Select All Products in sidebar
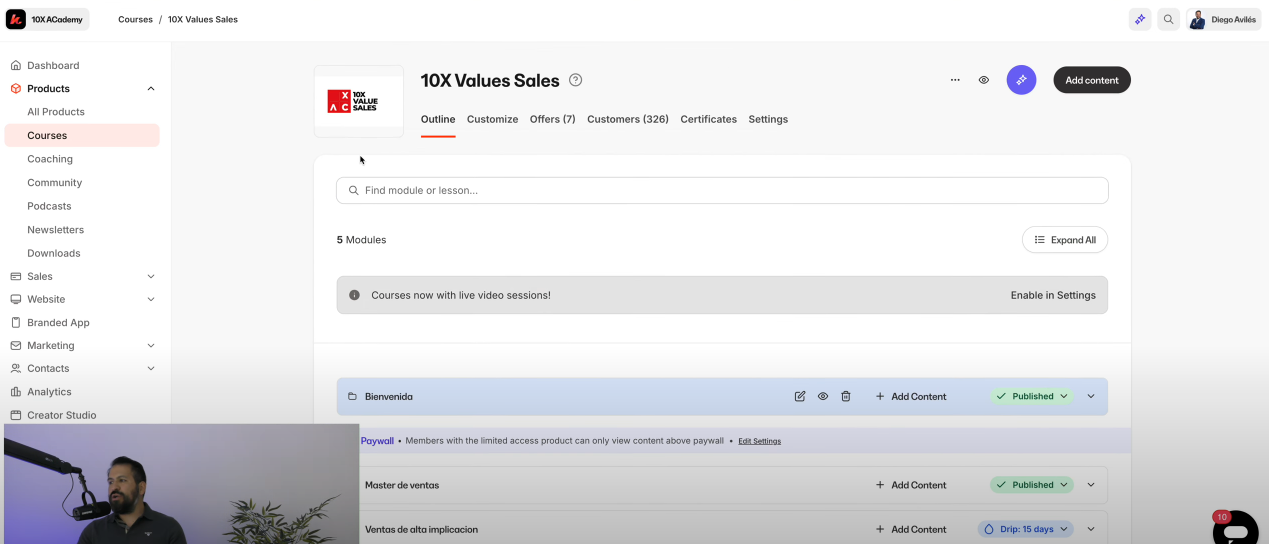Screen dimensions: 1269x544 click(x=56, y=112)
